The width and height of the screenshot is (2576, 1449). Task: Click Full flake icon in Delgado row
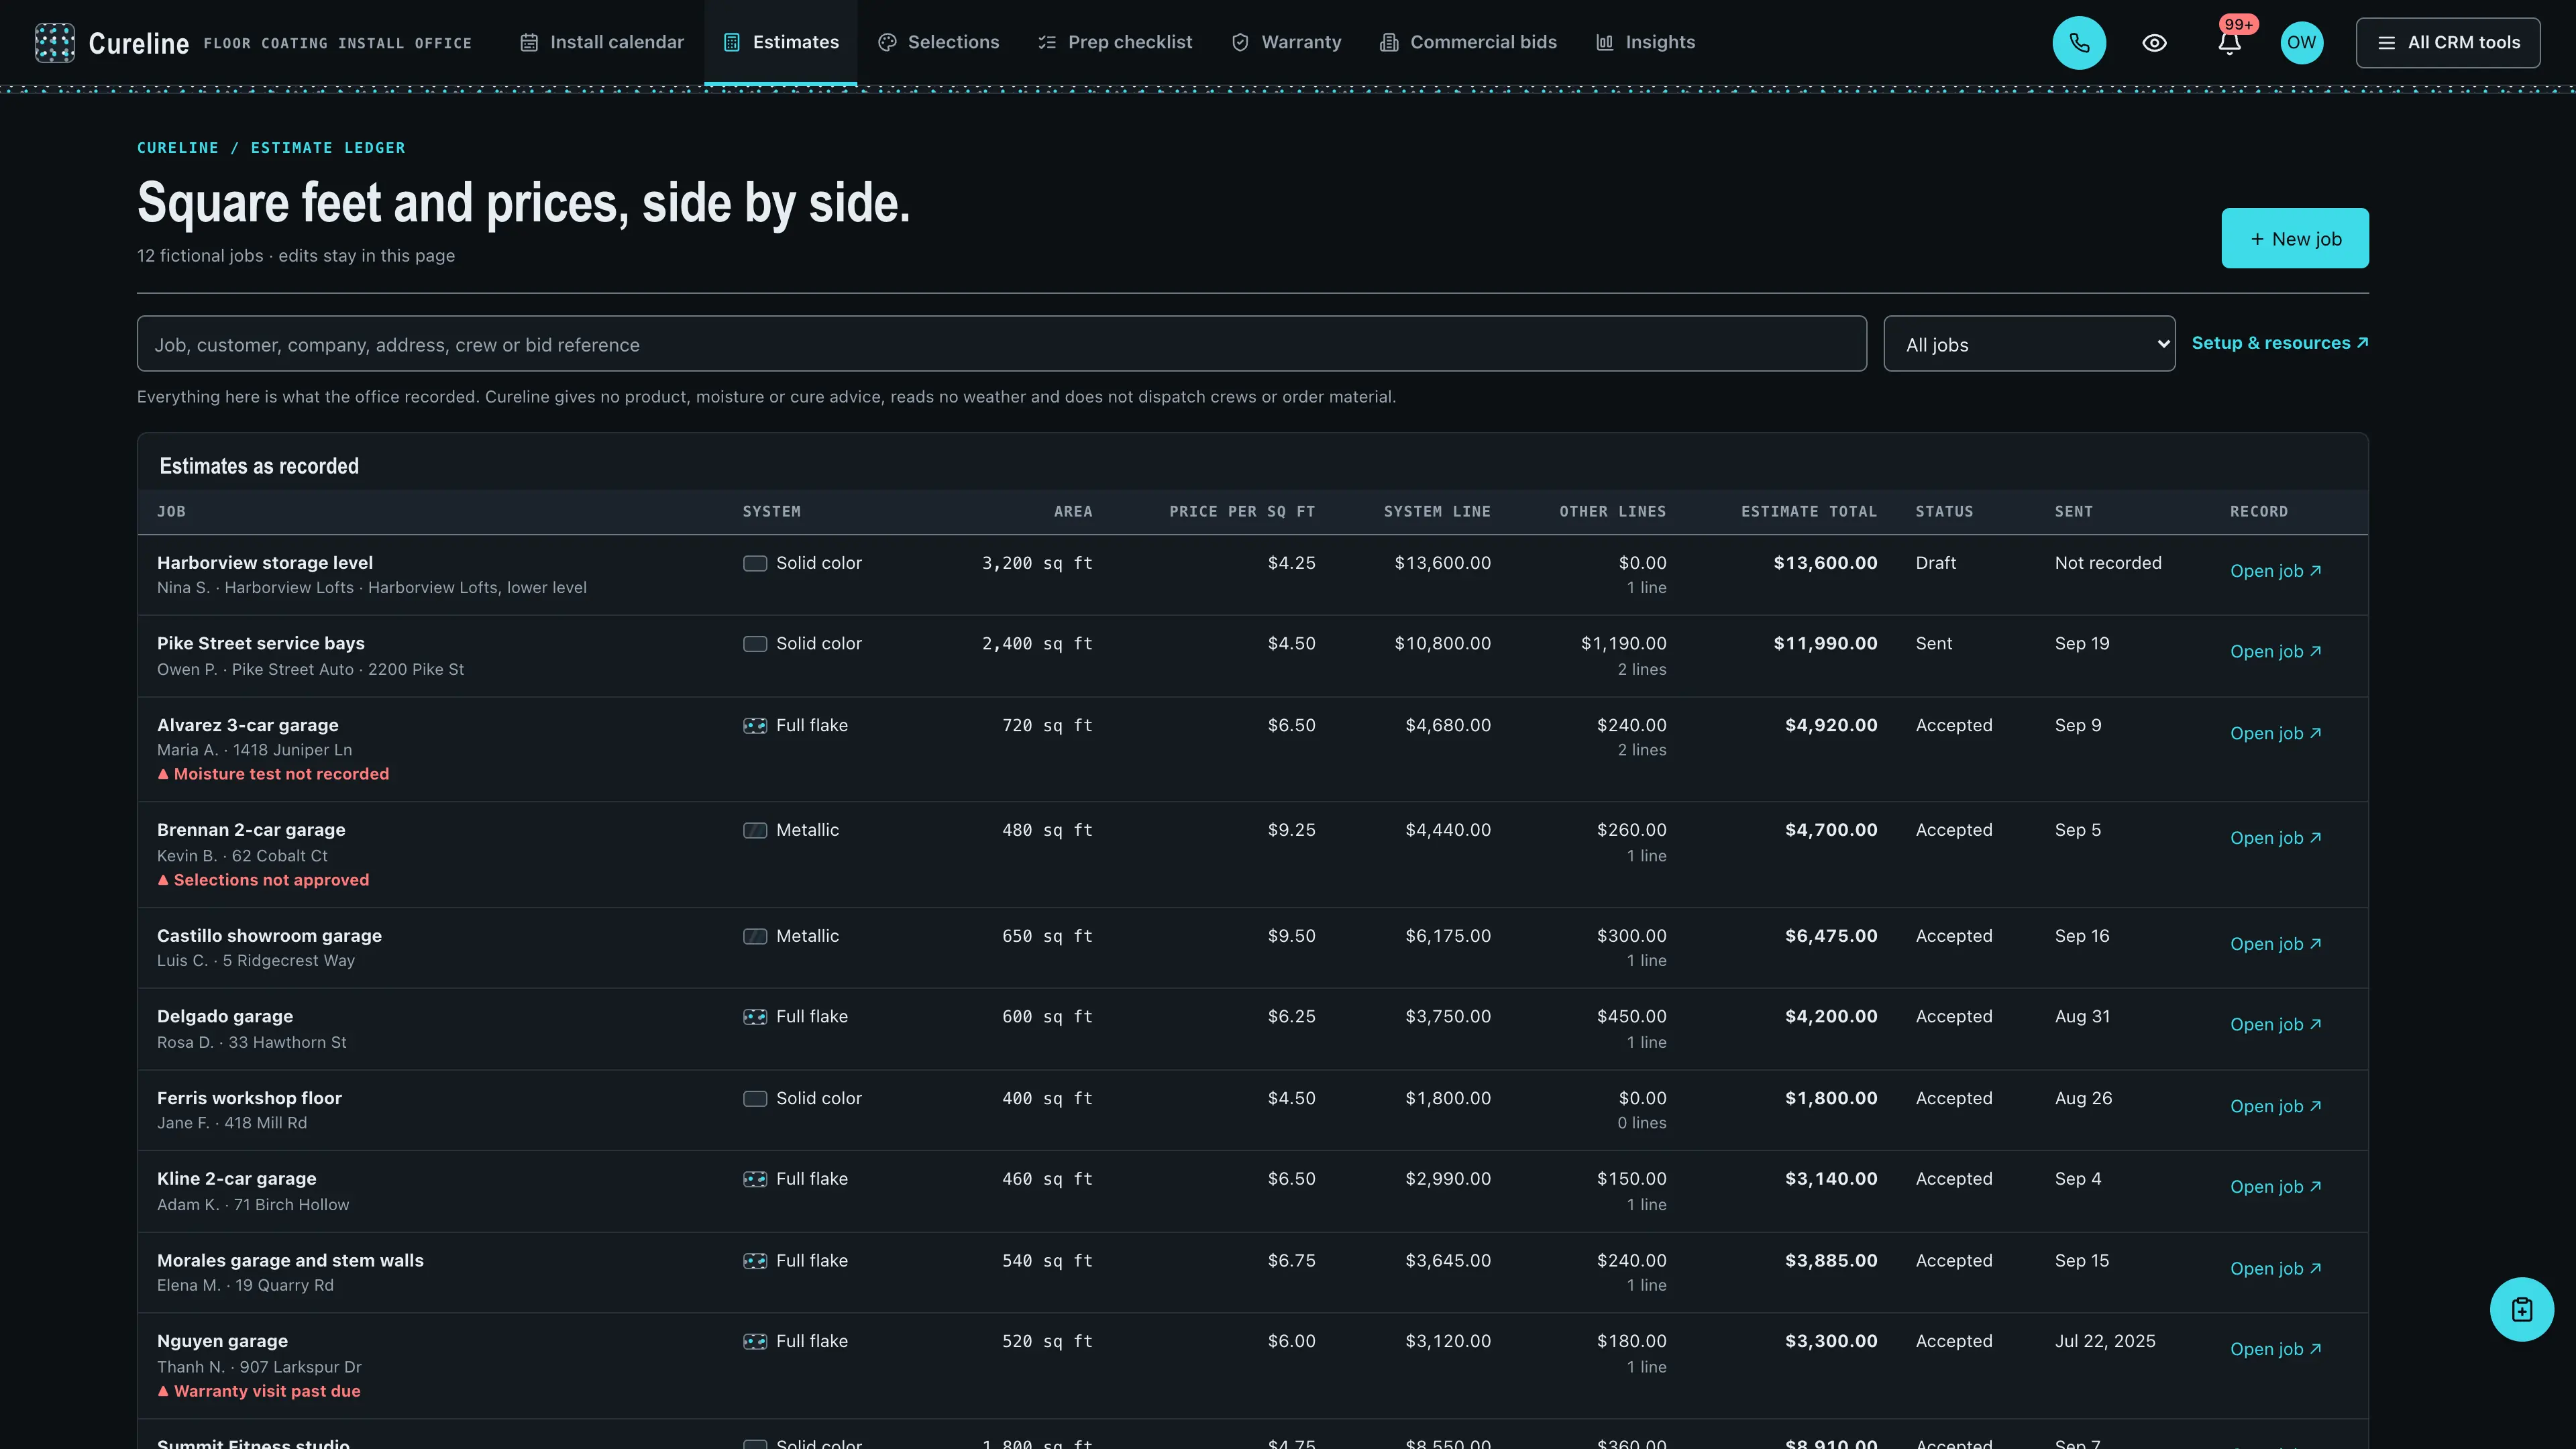click(x=755, y=1016)
